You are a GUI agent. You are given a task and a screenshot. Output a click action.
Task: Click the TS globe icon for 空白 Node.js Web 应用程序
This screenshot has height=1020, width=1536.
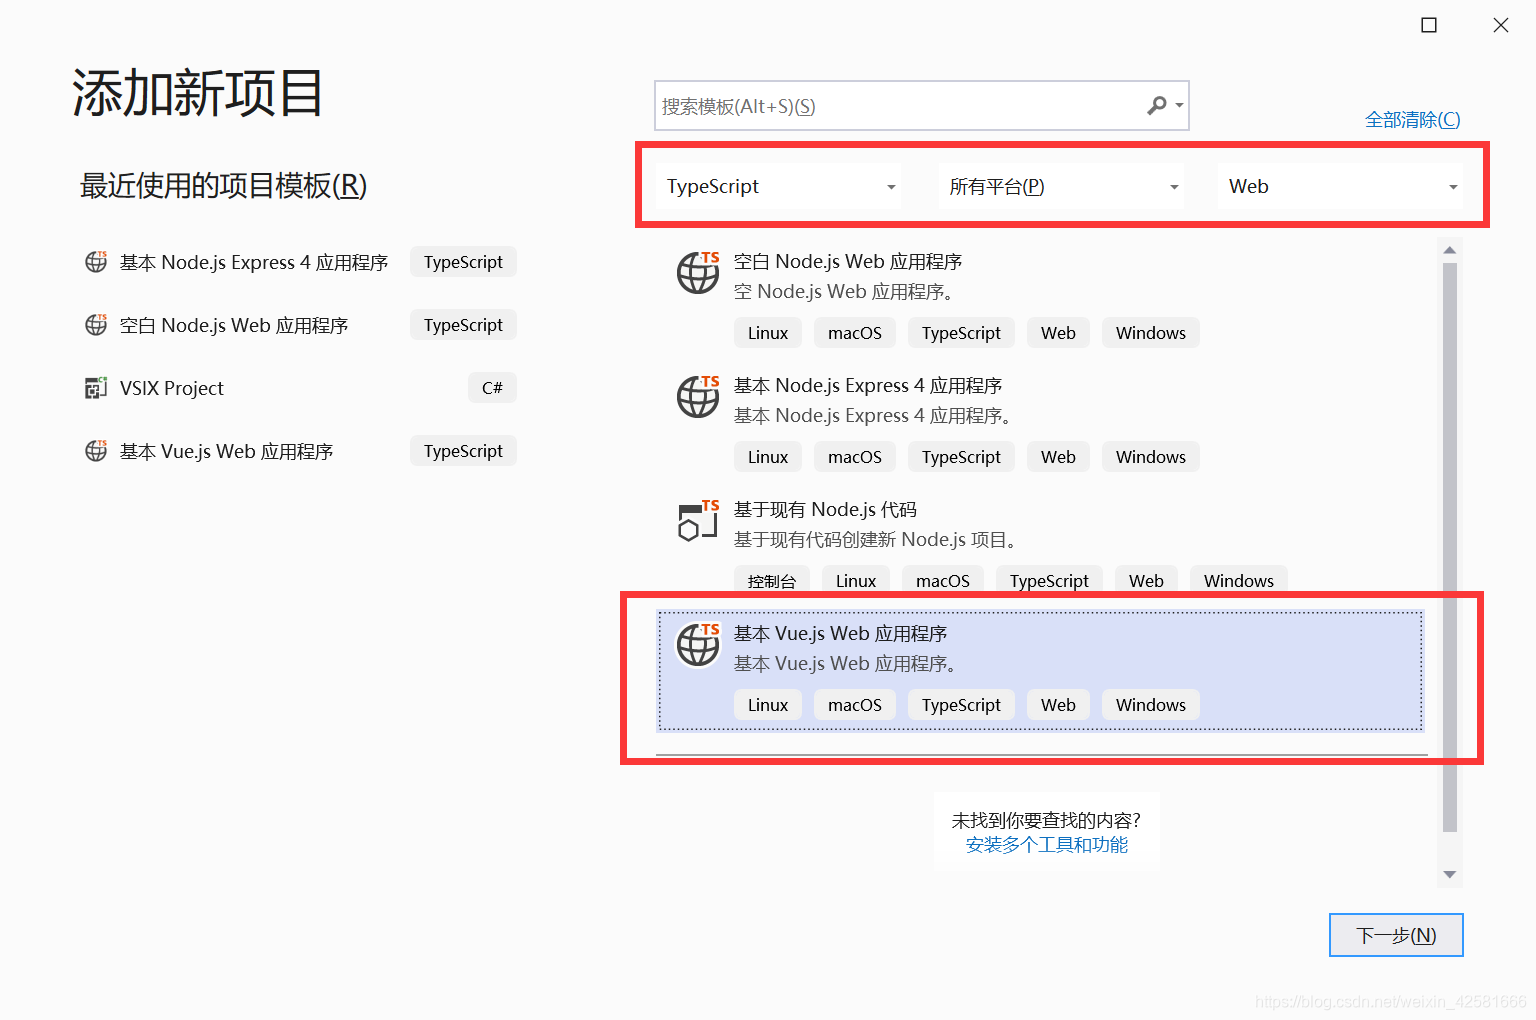(x=698, y=273)
